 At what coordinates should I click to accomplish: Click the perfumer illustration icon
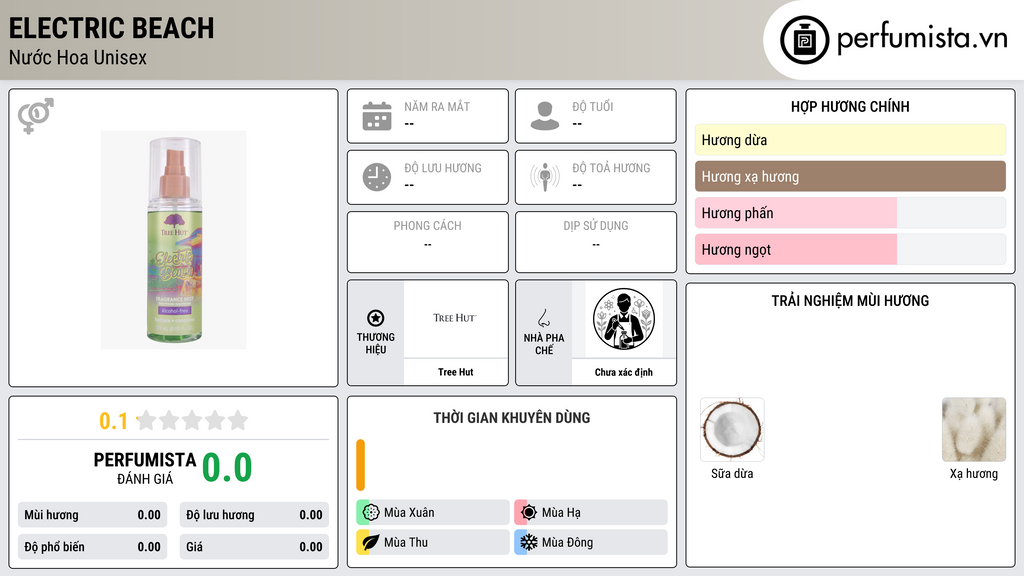point(624,319)
